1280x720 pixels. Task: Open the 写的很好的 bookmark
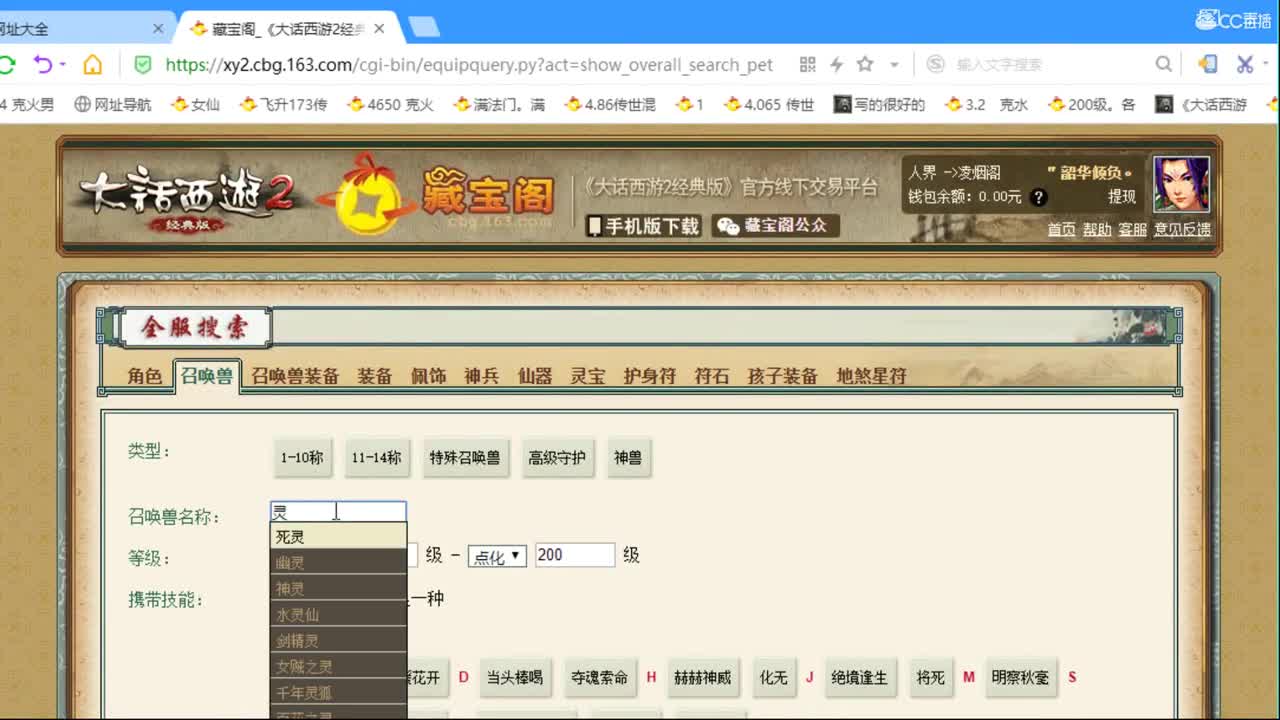[880, 104]
